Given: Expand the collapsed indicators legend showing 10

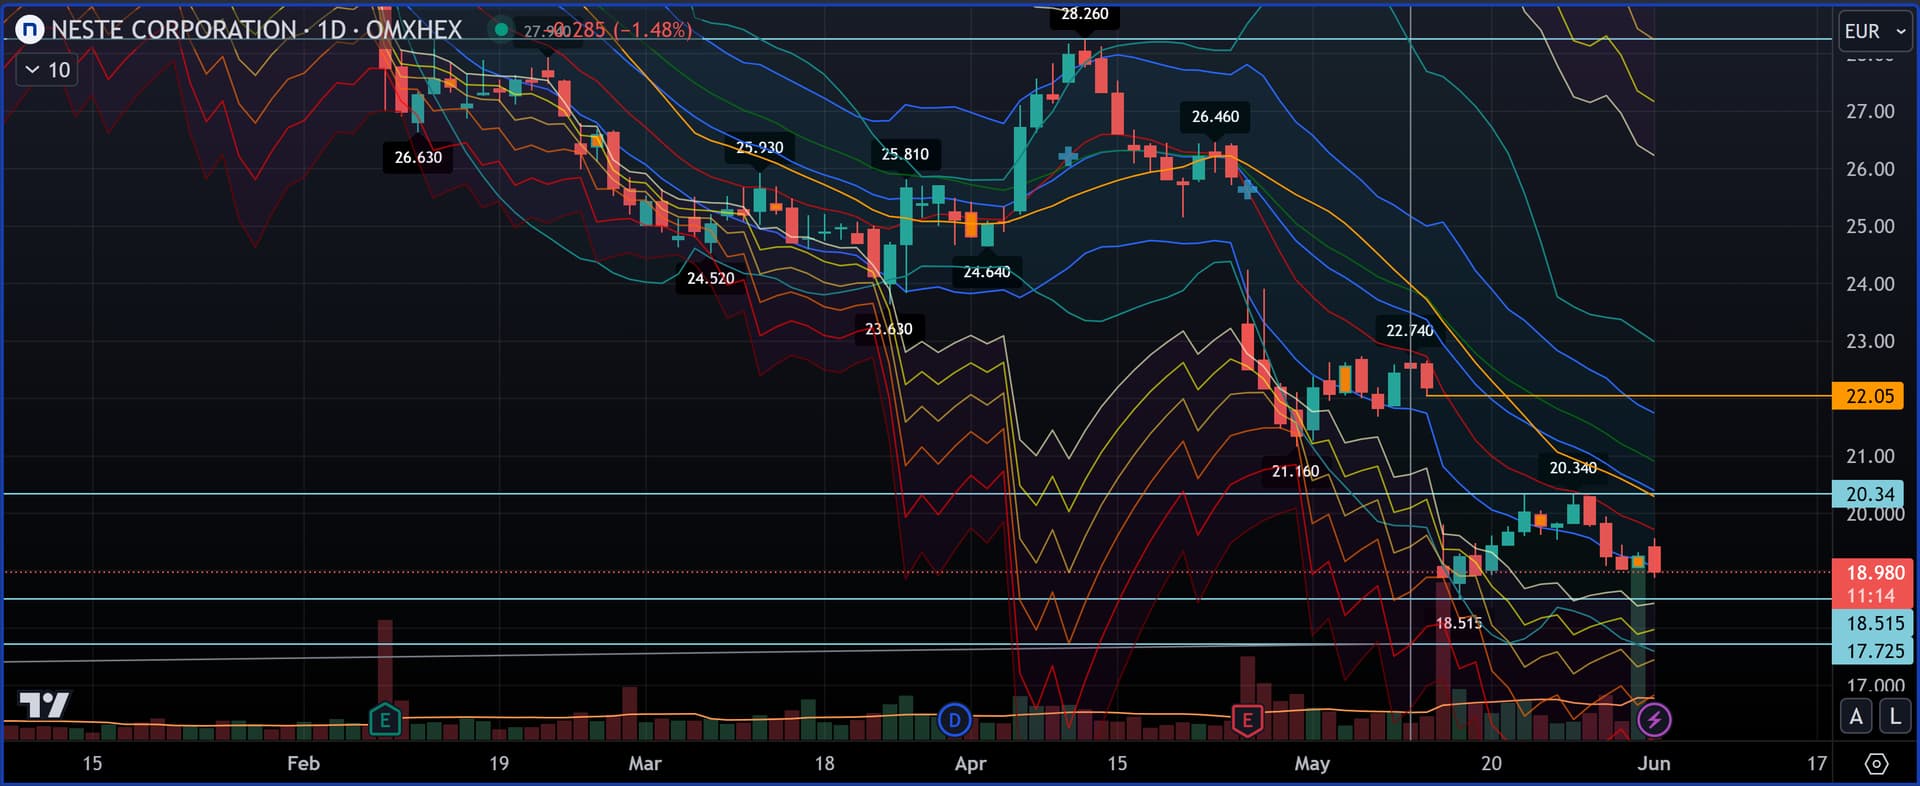Looking at the screenshot, I should (47, 70).
